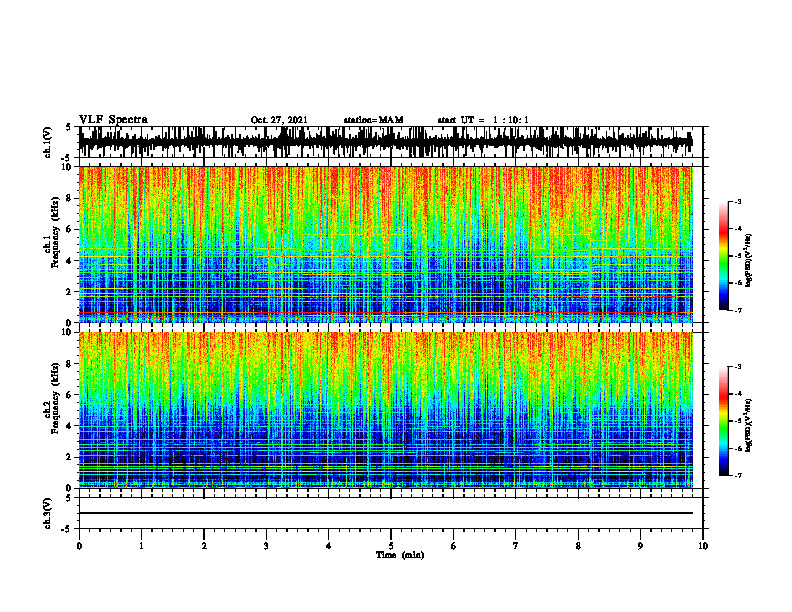Click the "6" kHz tick of ch.1 spectrogram
792x612 pixels.
pyautogui.click(x=70, y=229)
